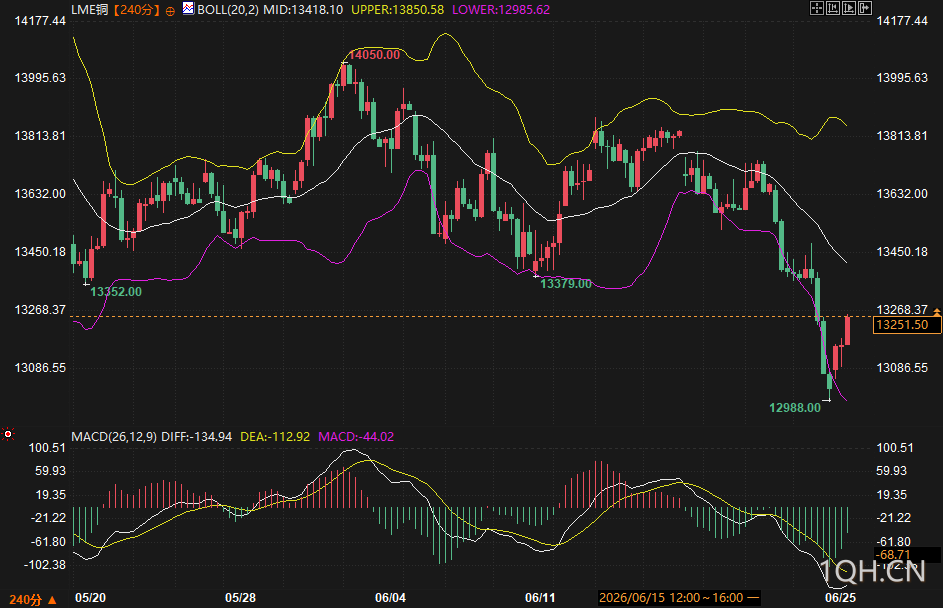Click the chart icon with right-pointing play arrow
943x608 pixels.
coord(849,8)
